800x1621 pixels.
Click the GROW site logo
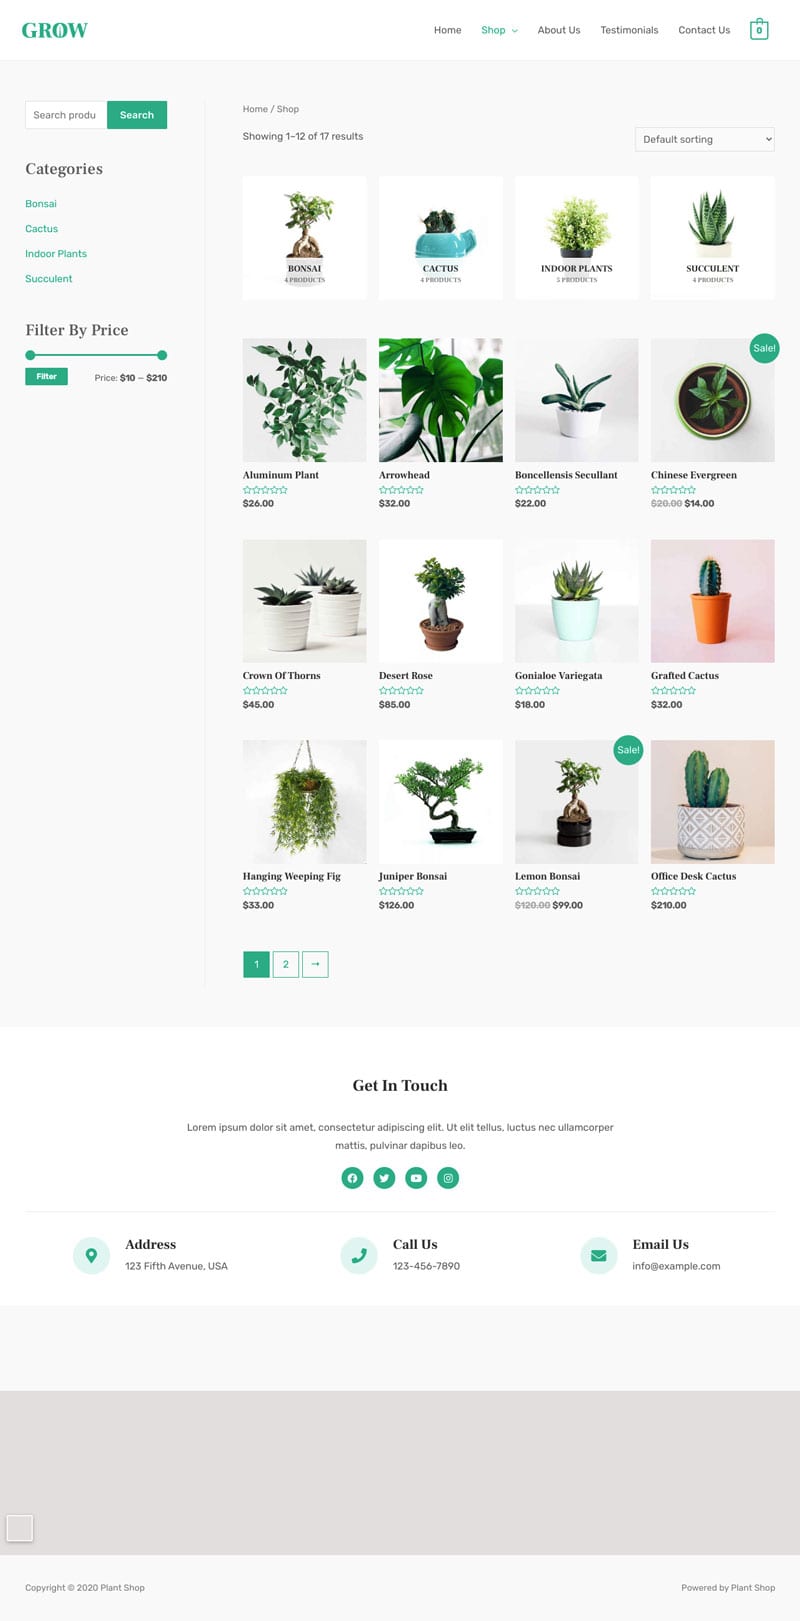click(x=55, y=30)
